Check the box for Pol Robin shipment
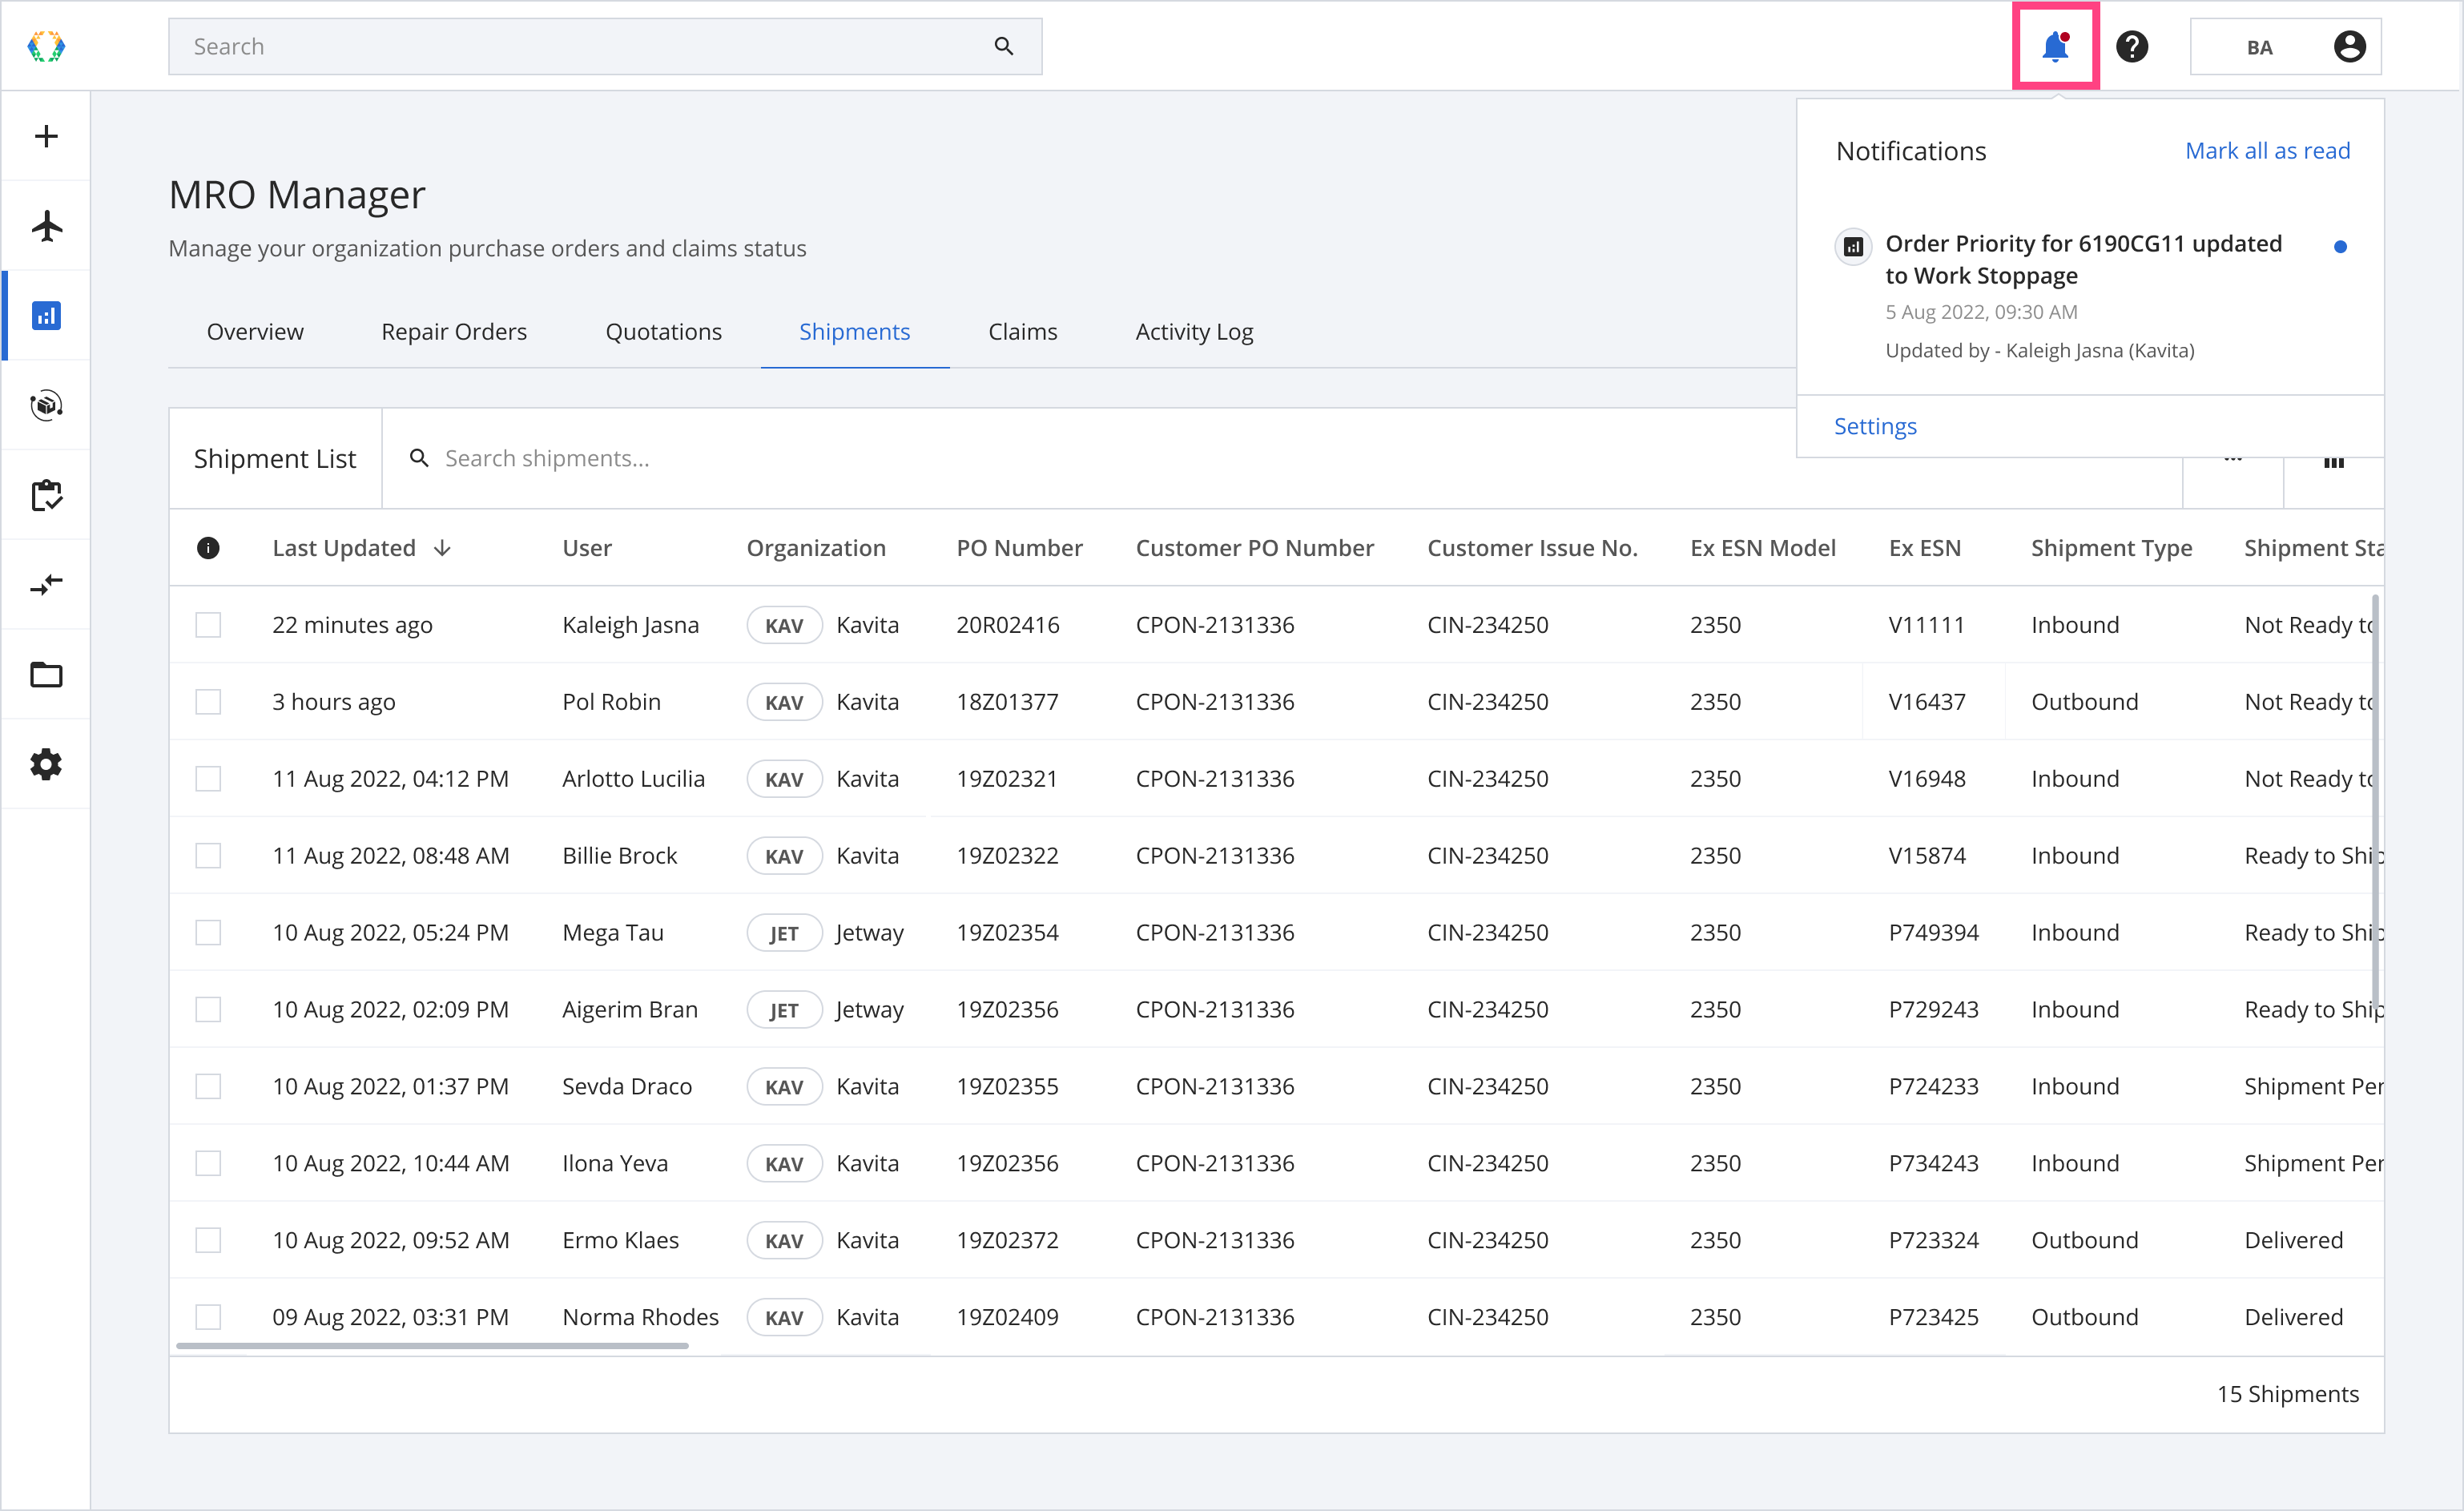 pos(208,702)
